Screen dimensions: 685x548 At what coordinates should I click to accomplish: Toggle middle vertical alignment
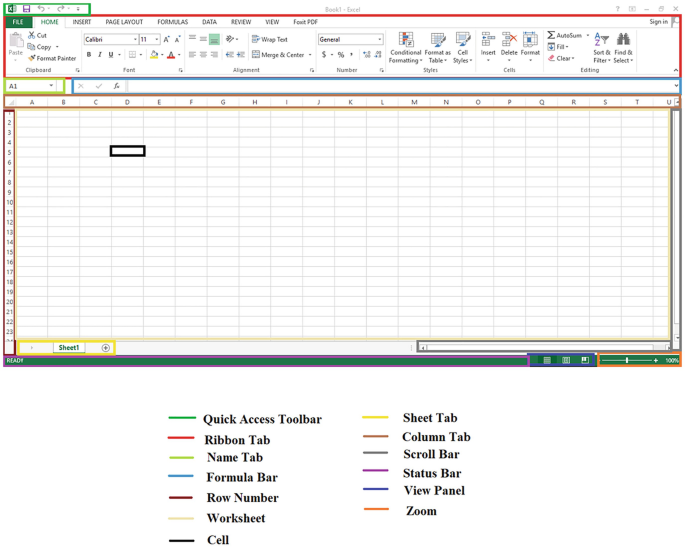(x=203, y=39)
